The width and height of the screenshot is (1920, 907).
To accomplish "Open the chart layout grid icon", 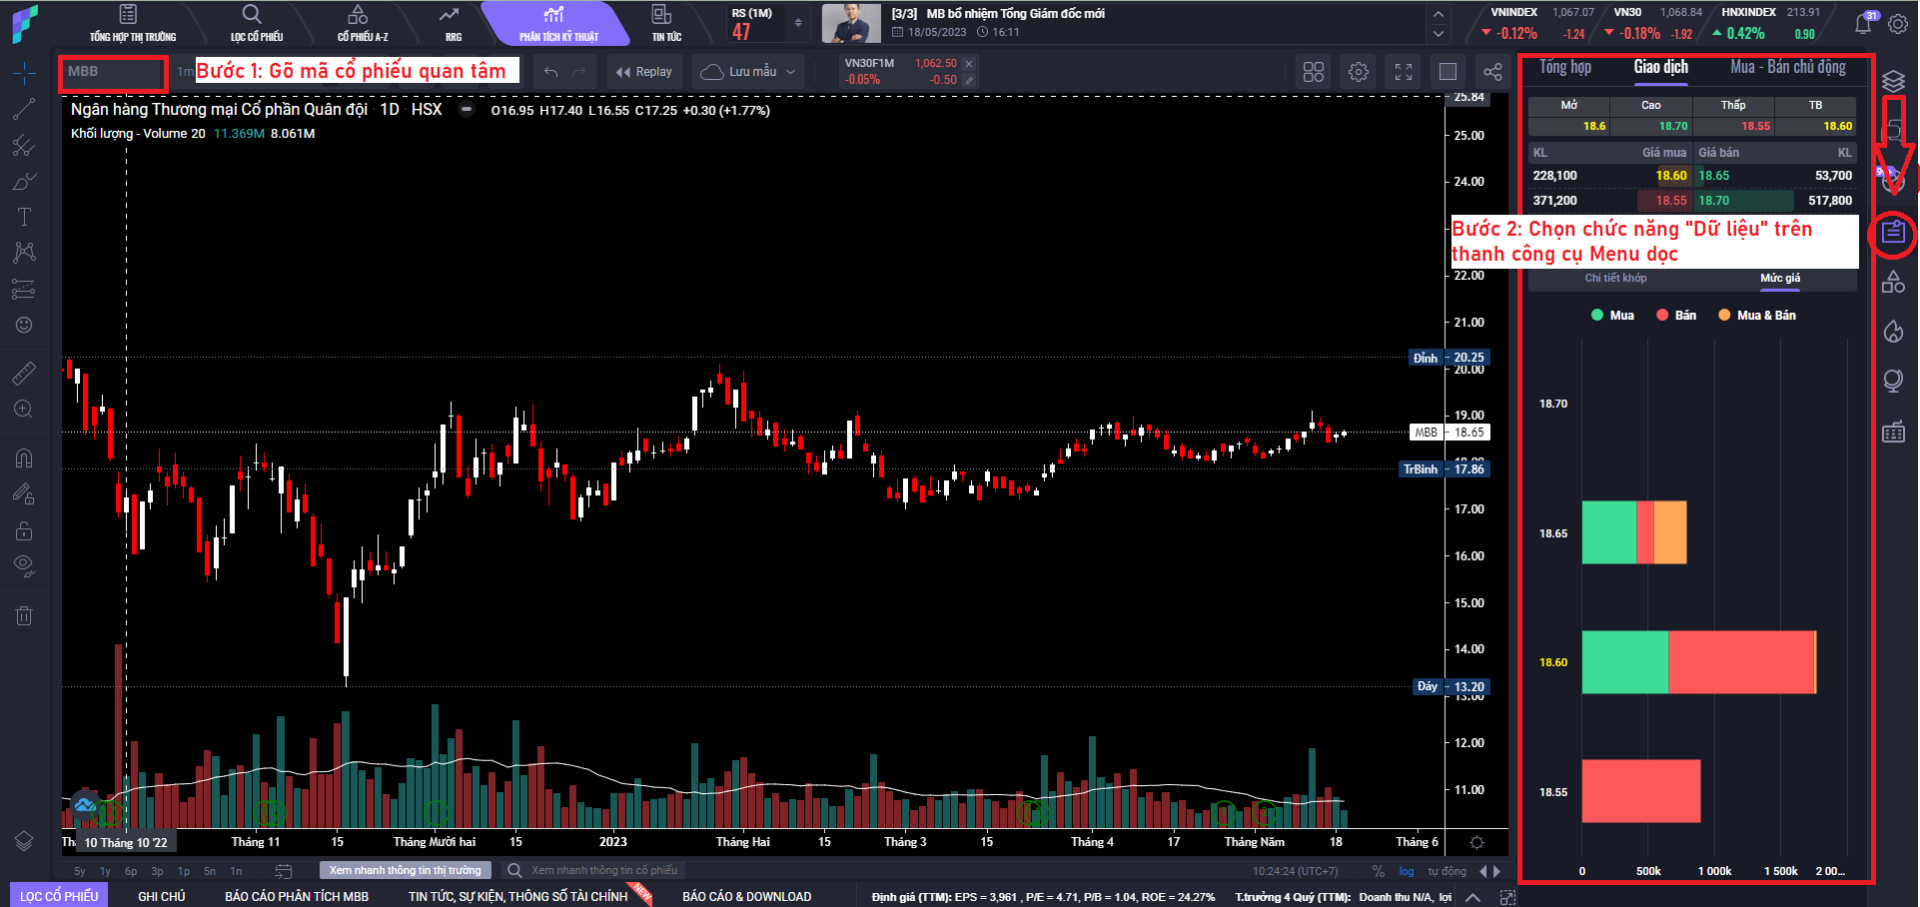I will point(1313,72).
